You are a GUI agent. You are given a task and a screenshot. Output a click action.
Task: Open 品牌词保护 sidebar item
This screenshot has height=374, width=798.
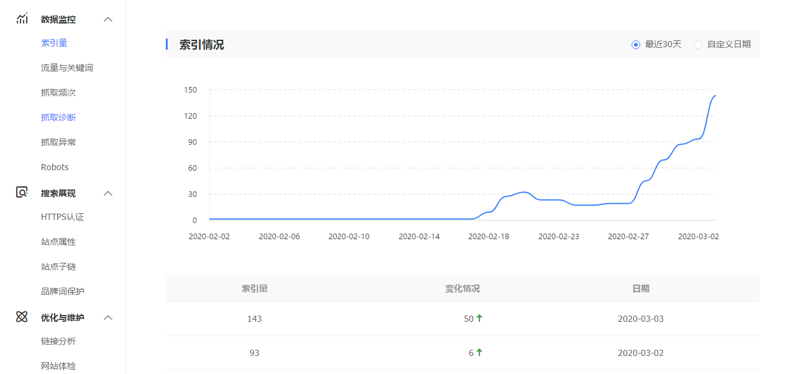tap(63, 291)
